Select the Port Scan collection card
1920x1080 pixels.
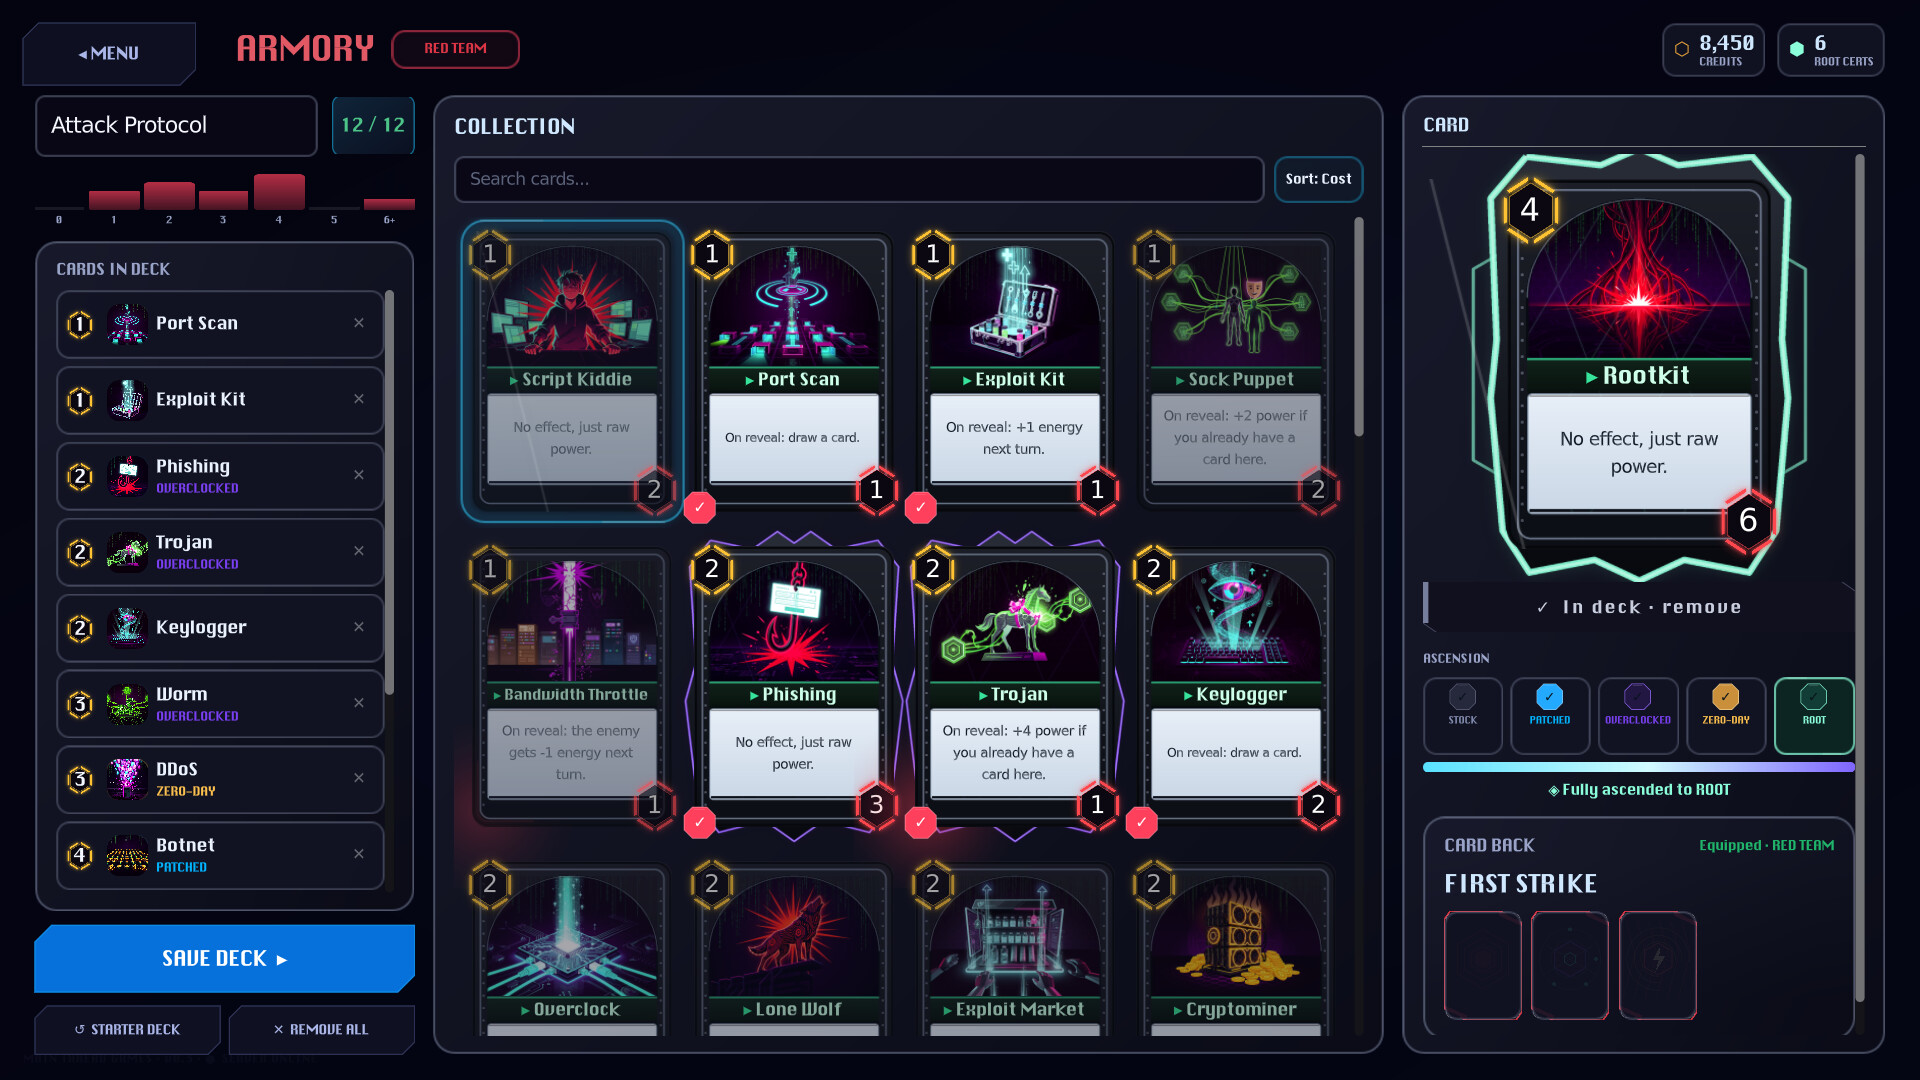pyautogui.click(x=794, y=371)
